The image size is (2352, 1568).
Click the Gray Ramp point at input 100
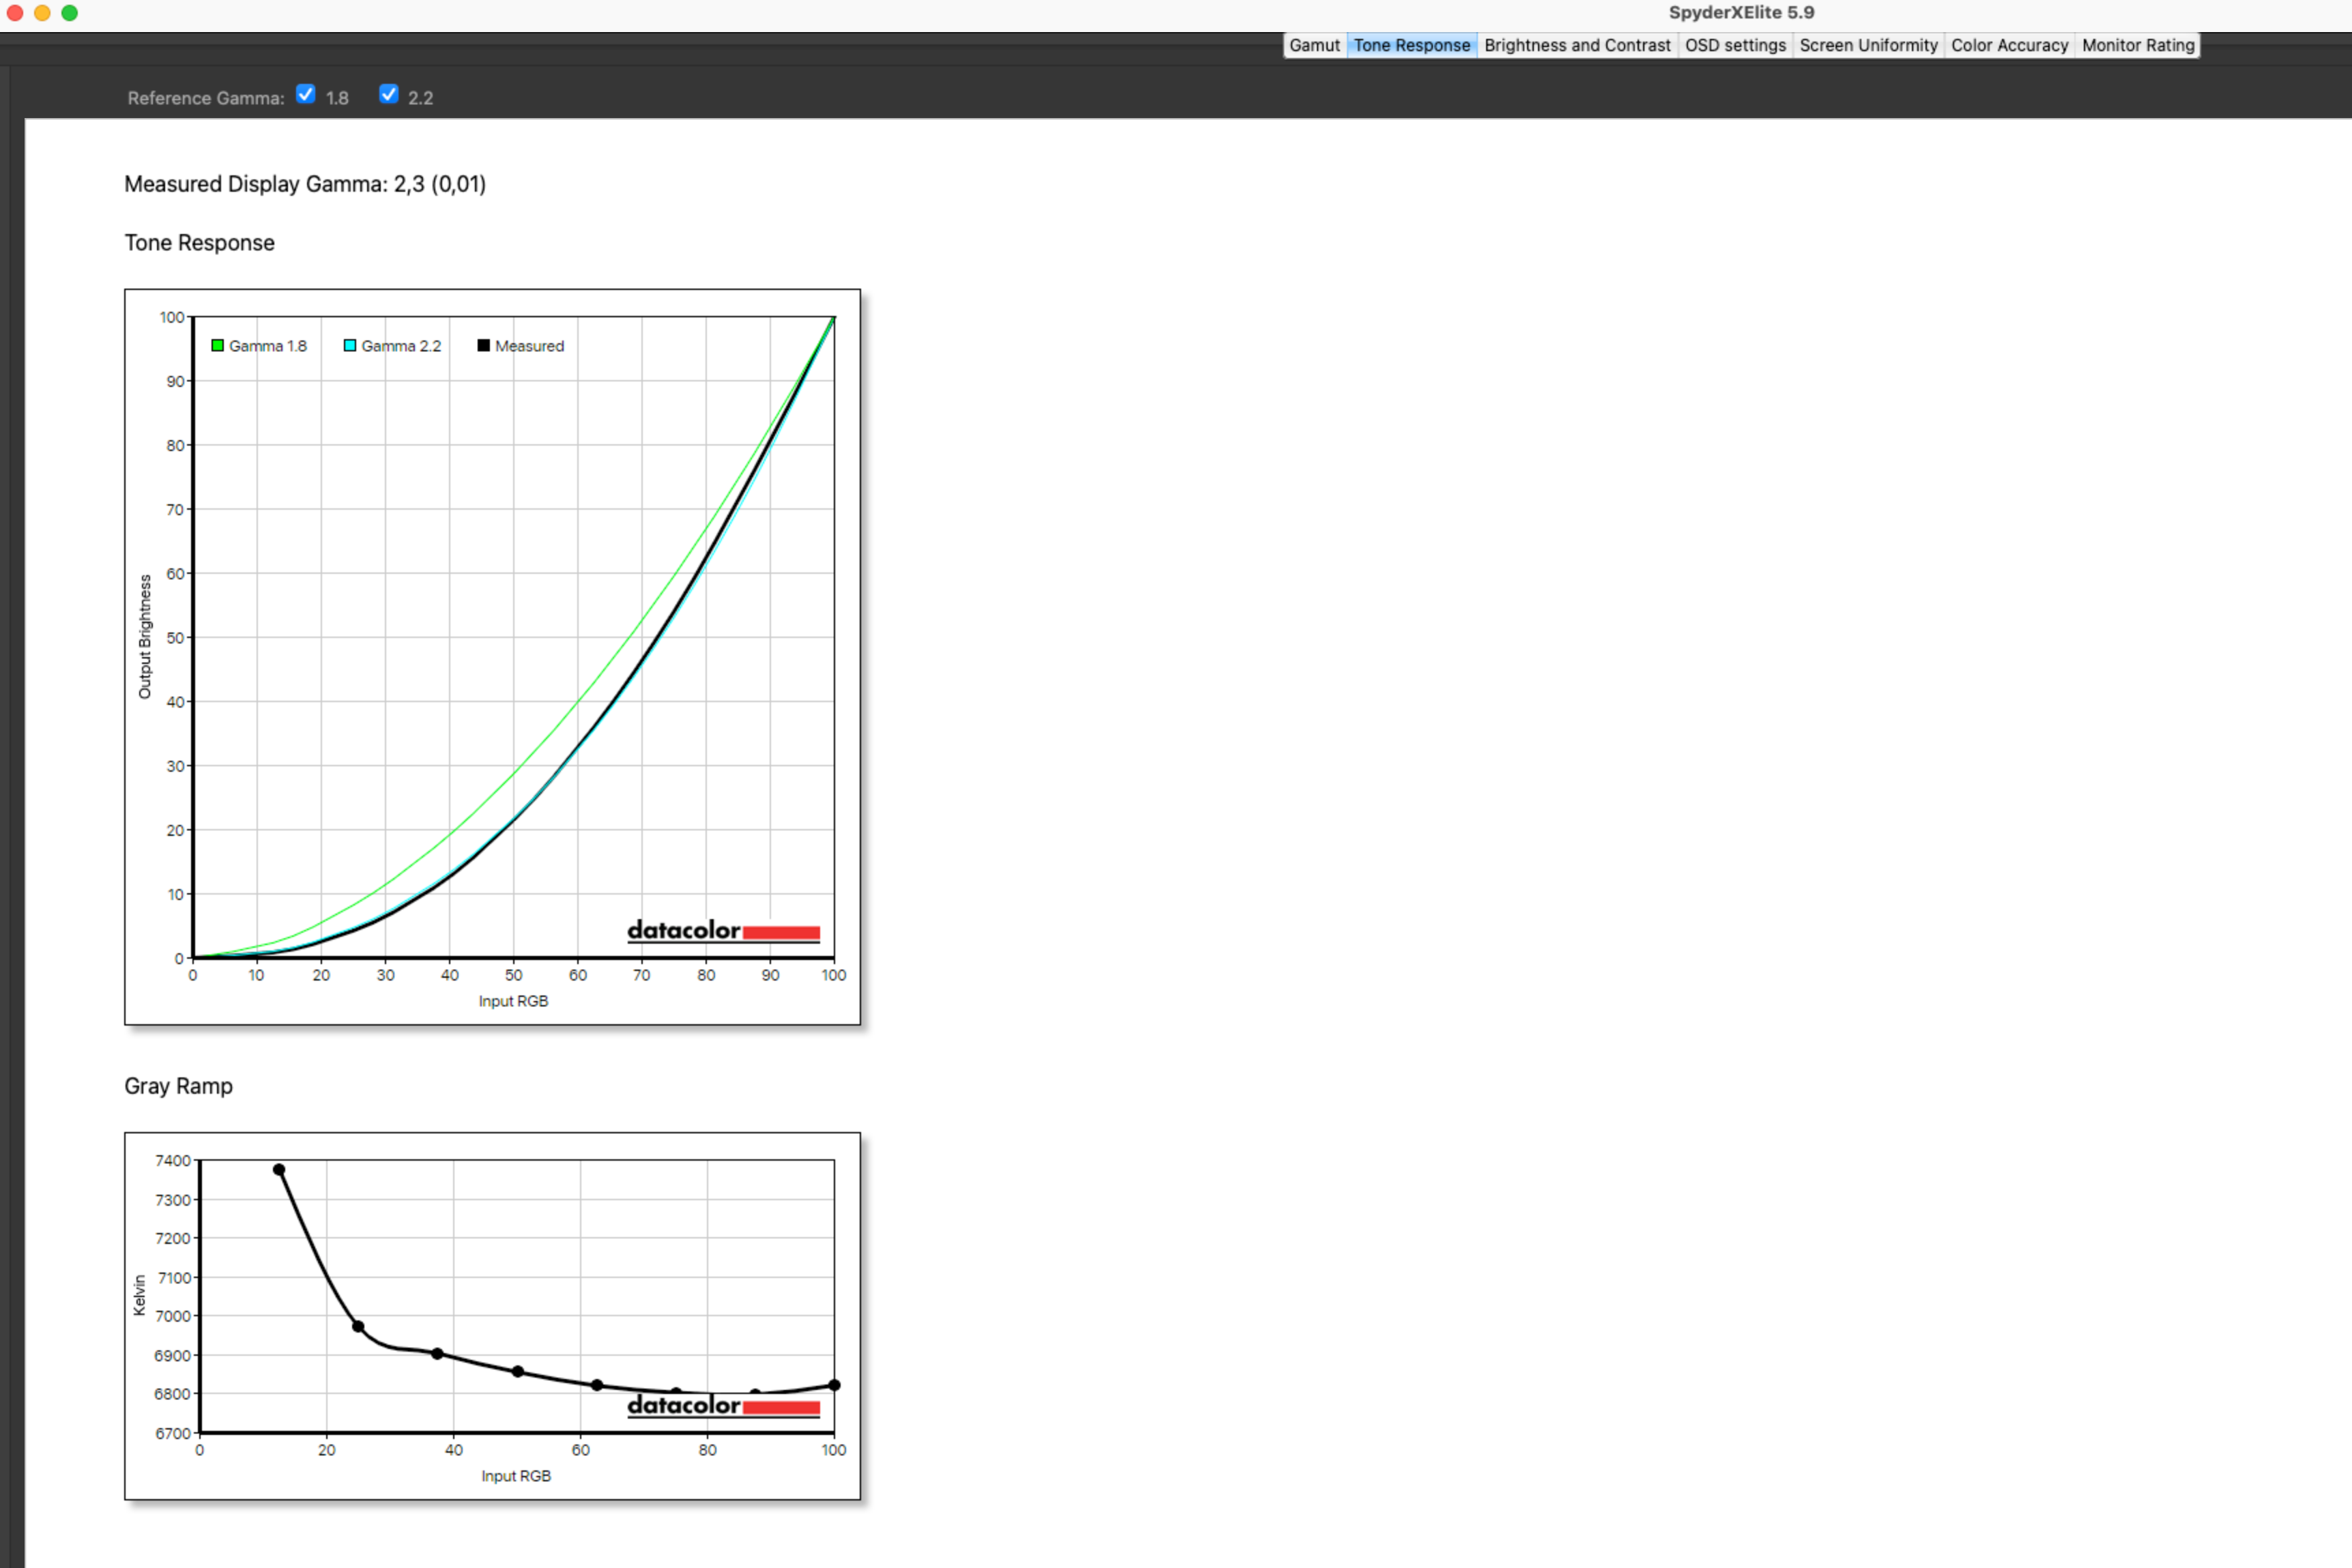tap(834, 1385)
